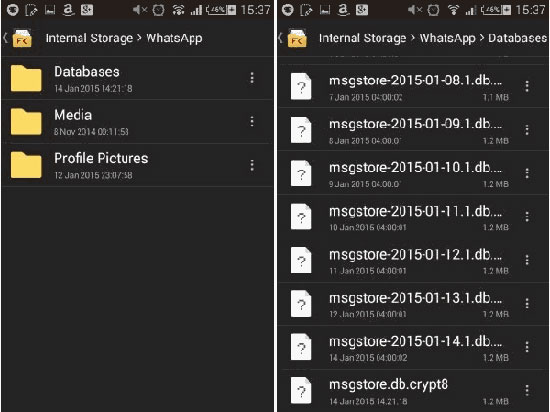Screen dimensions: 550x412
Task: Open file icon of msgstore.db.crypt8
Action: click(301, 391)
